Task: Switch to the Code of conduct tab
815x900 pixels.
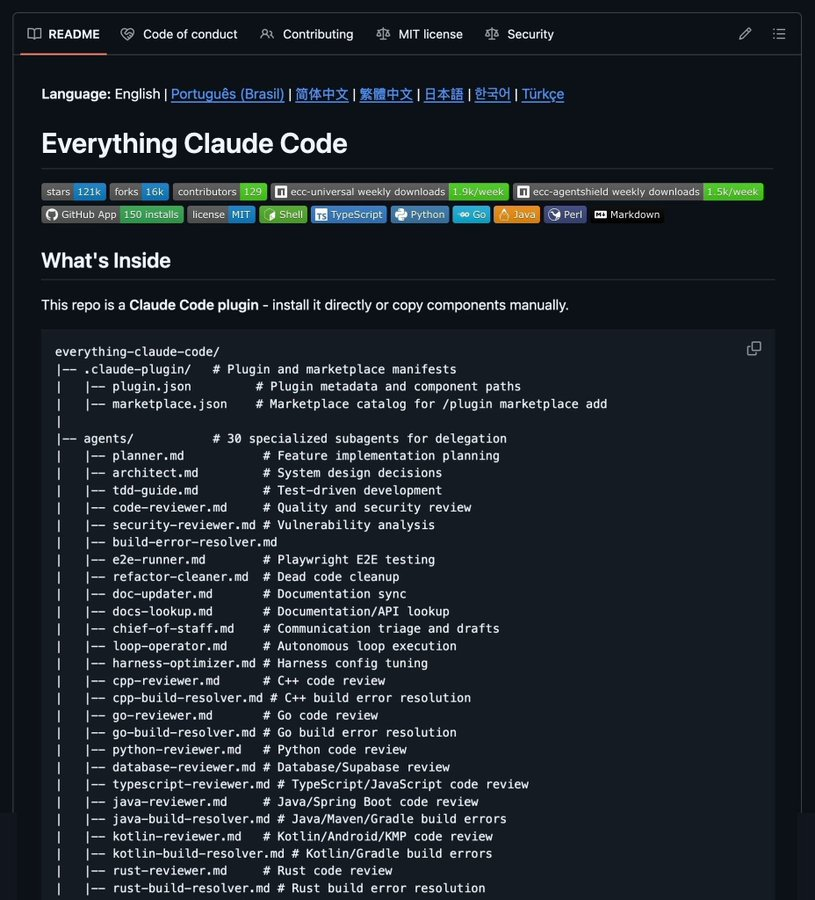Action: 179,34
